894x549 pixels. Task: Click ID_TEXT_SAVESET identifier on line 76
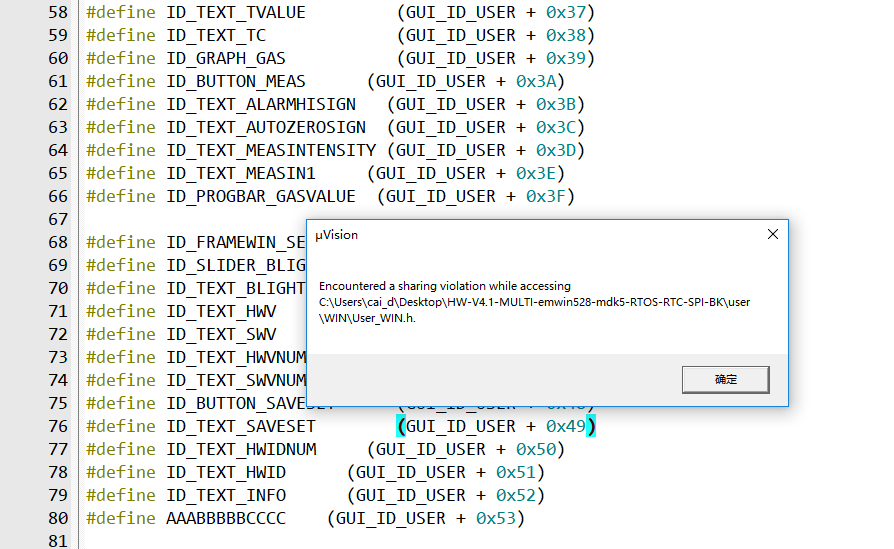tap(241, 426)
